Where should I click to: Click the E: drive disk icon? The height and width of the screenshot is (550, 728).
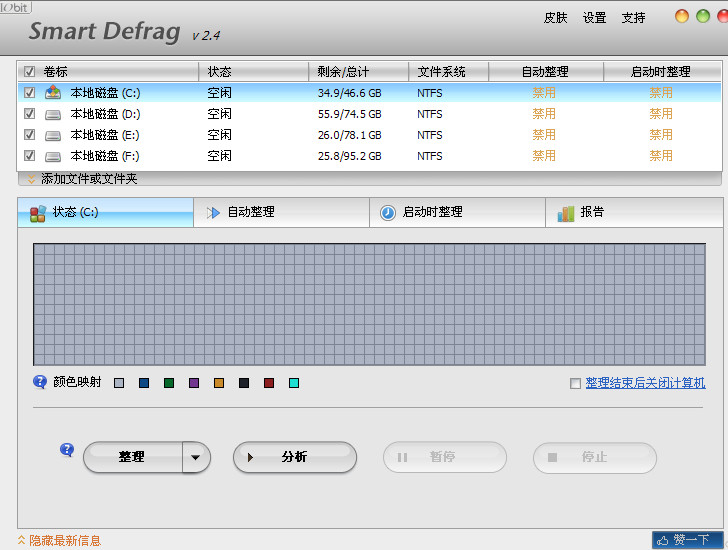pyautogui.click(x=53, y=135)
